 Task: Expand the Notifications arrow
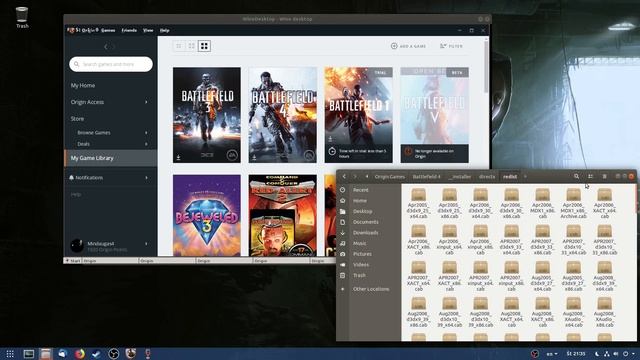pos(146,178)
